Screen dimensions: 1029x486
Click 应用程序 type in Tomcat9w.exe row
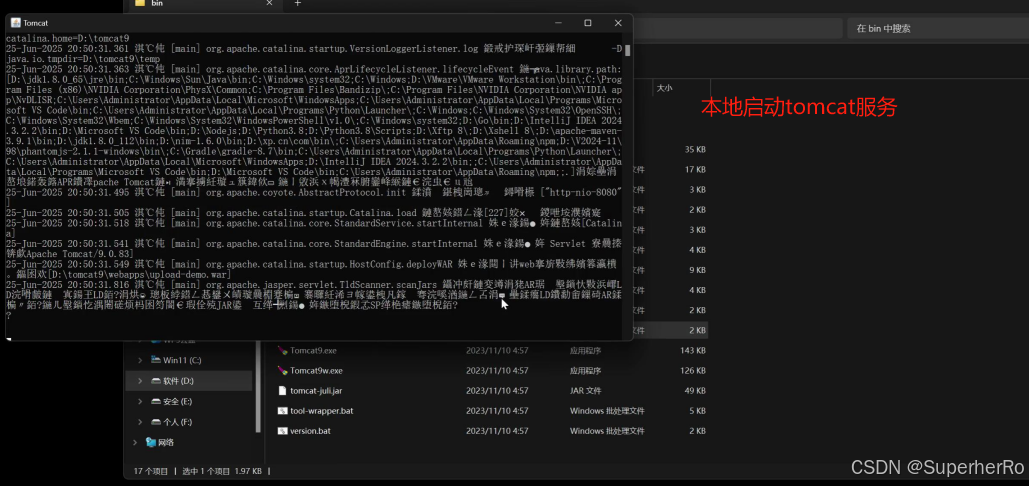tap(584, 371)
